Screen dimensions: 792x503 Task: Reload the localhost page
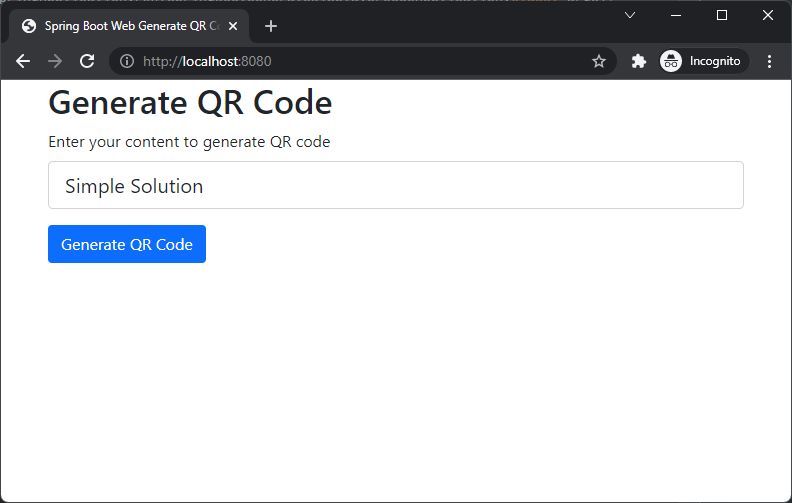tap(87, 61)
